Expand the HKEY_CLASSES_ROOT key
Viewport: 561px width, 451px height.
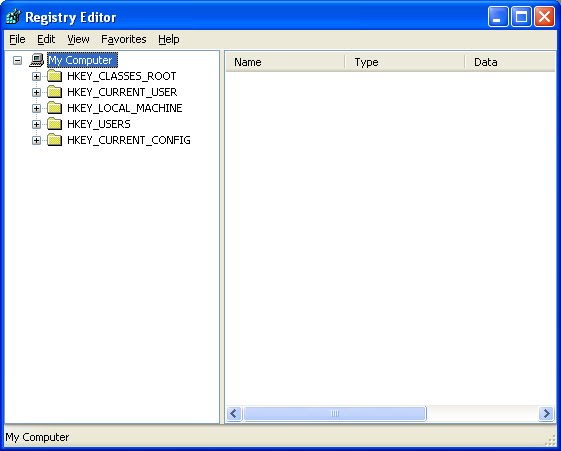point(36,77)
